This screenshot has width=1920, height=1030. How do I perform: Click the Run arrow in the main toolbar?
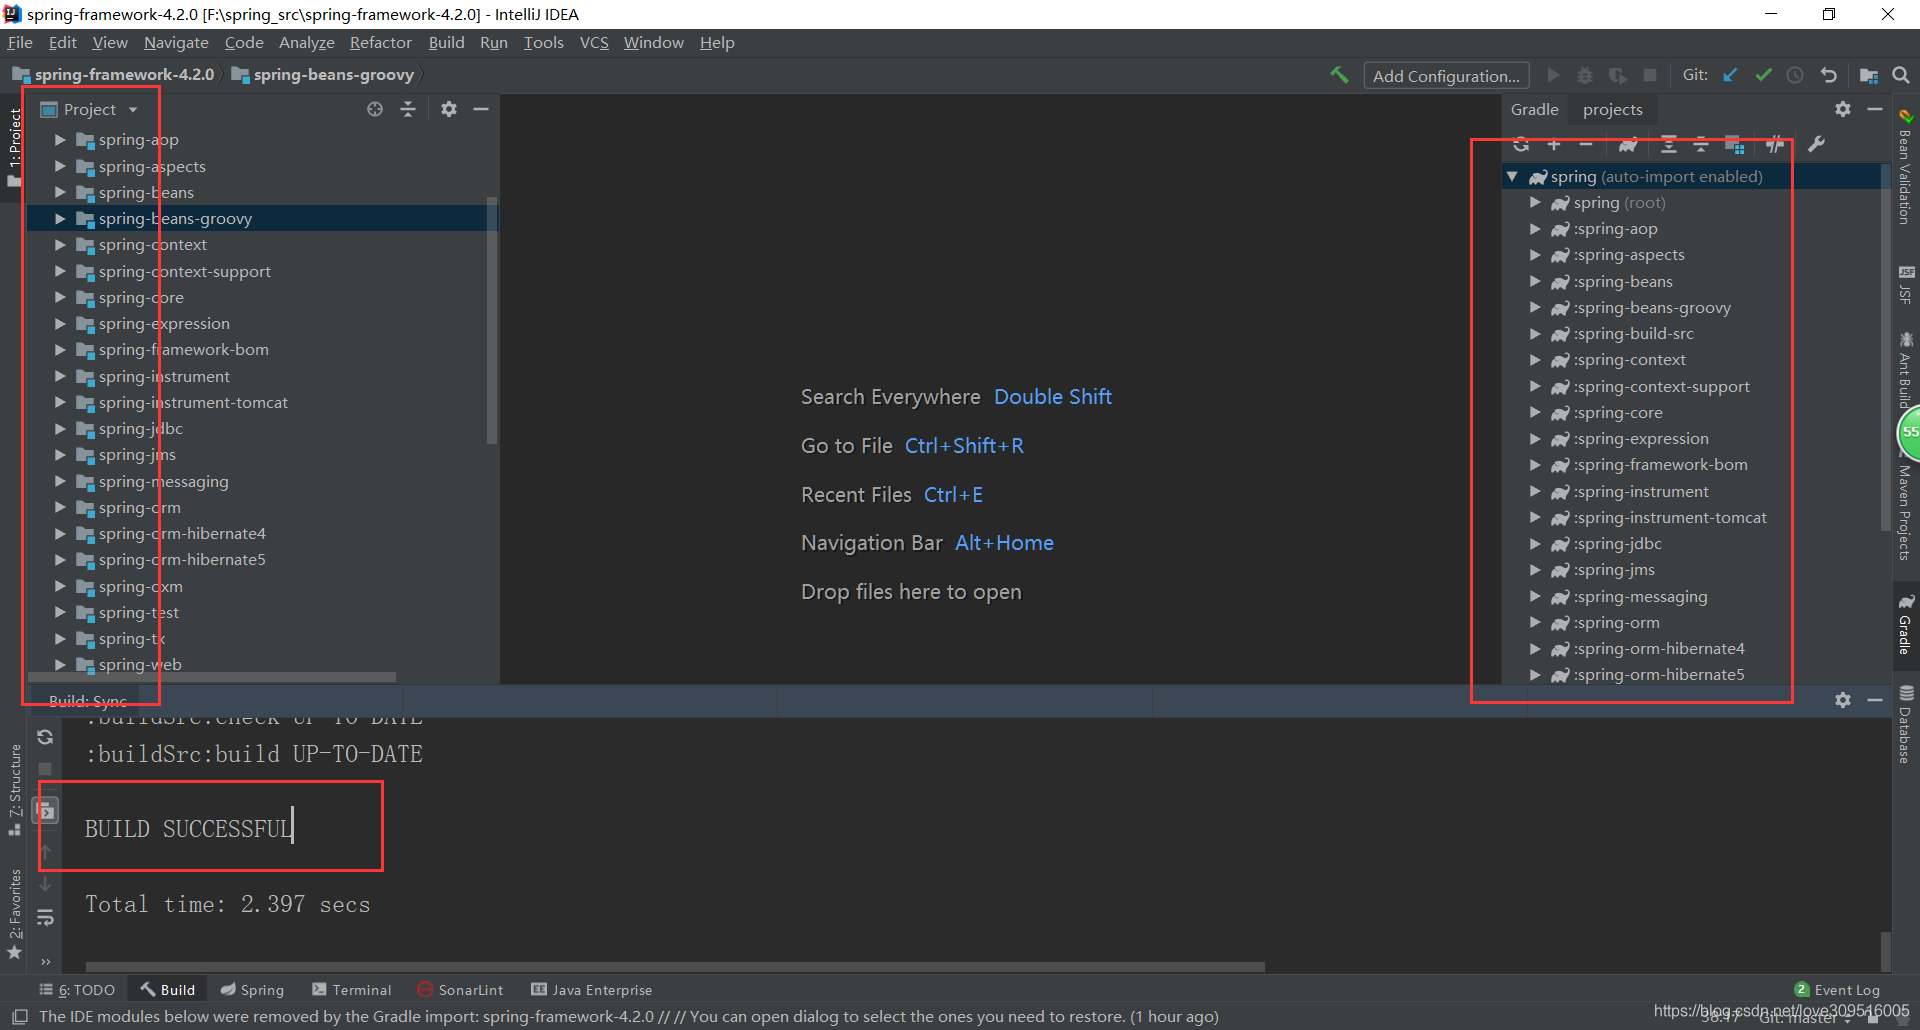click(x=1553, y=75)
